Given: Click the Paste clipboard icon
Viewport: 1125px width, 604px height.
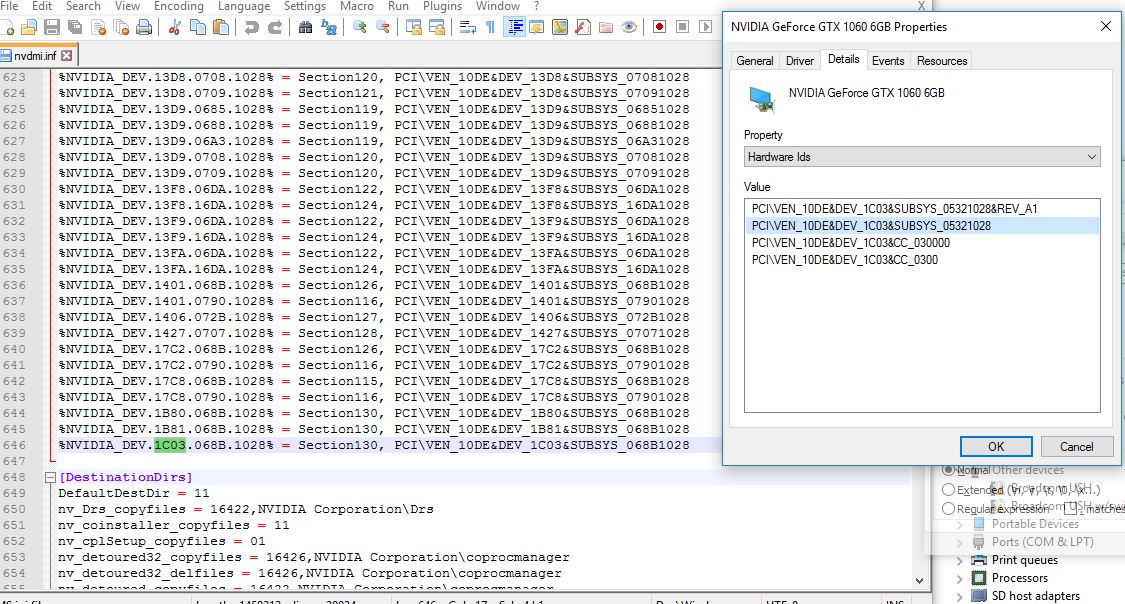Looking at the screenshot, I should point(221,27).
